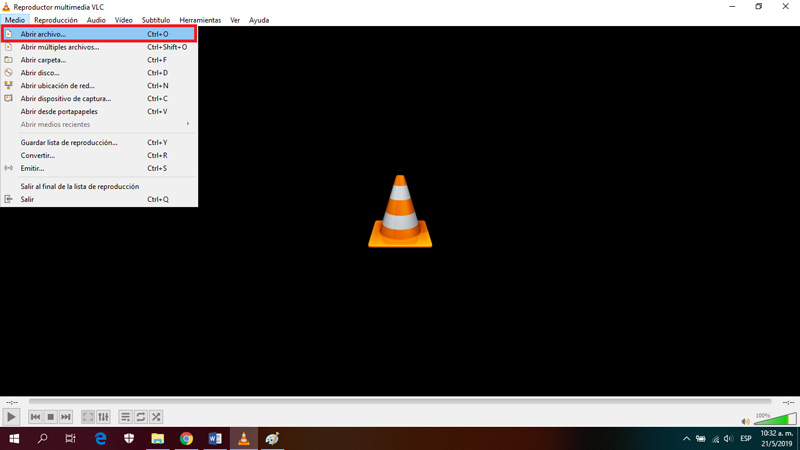Click the Salir exit icon
800x450 pixels.
[9, 199]
